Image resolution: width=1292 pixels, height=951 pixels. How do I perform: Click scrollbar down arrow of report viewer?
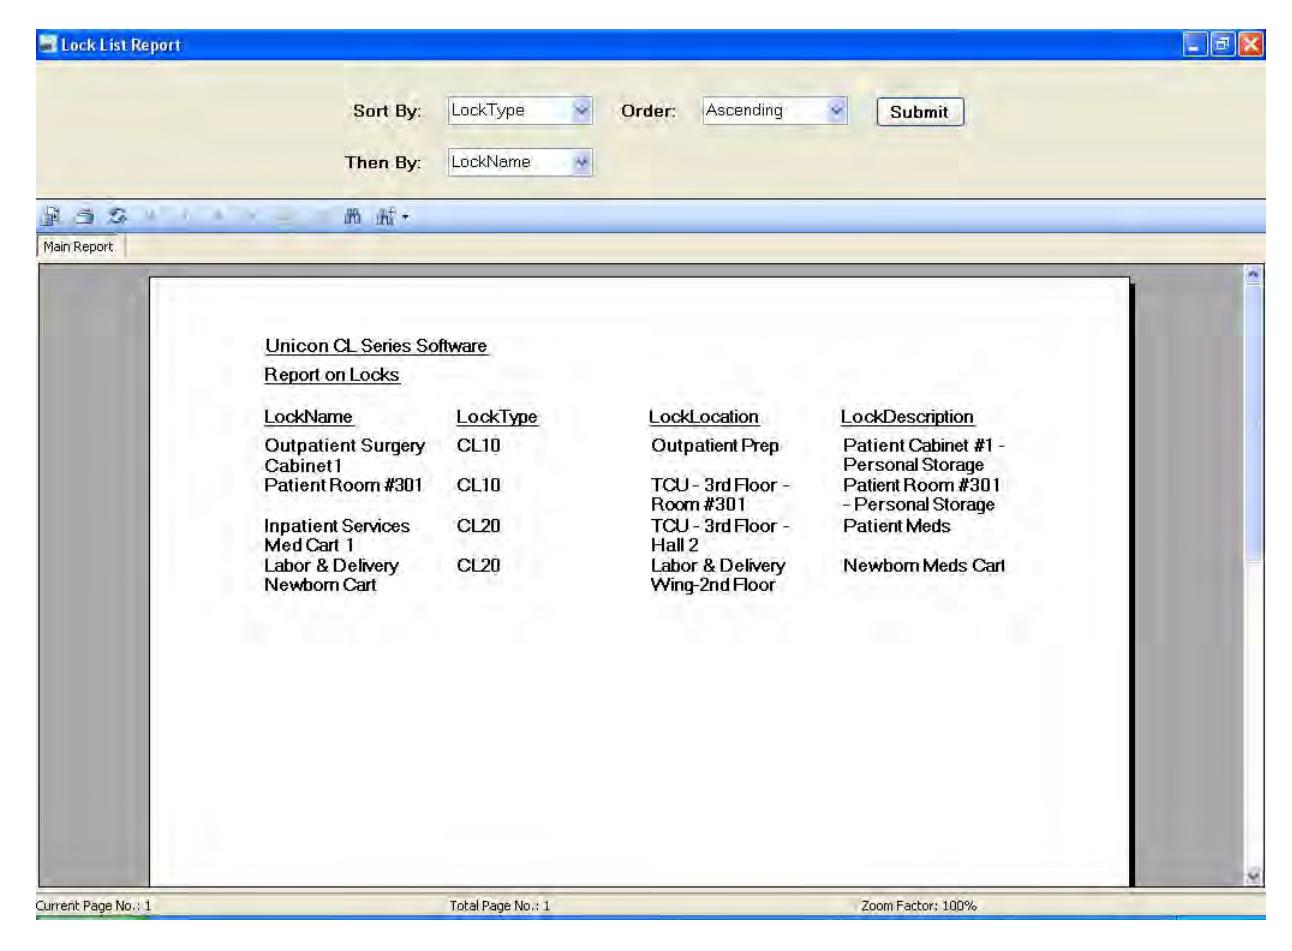[1254, 876]
